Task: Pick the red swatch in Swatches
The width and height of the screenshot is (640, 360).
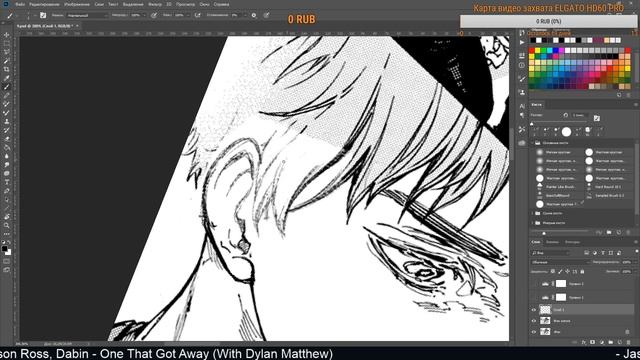Action: click(x=532, y=51)
